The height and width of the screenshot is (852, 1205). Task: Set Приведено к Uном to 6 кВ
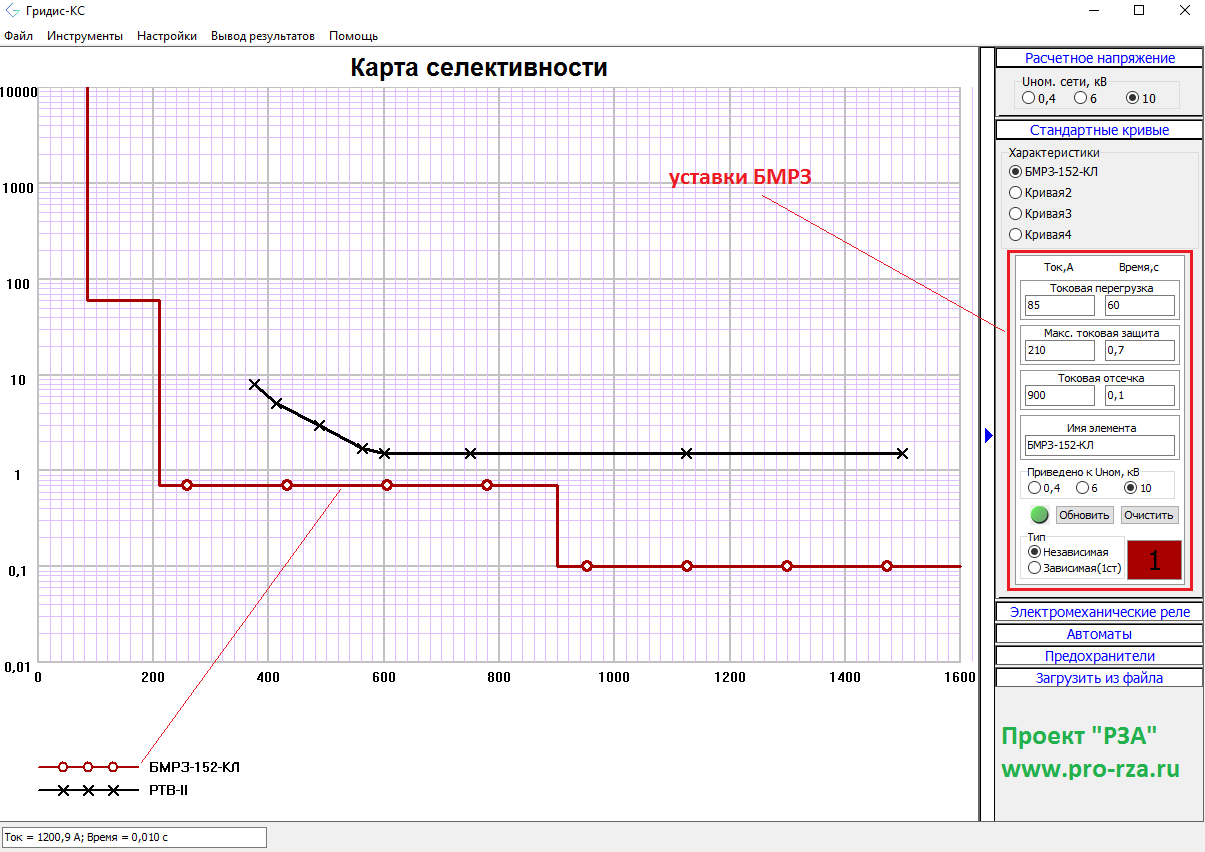coord(1082,488)
